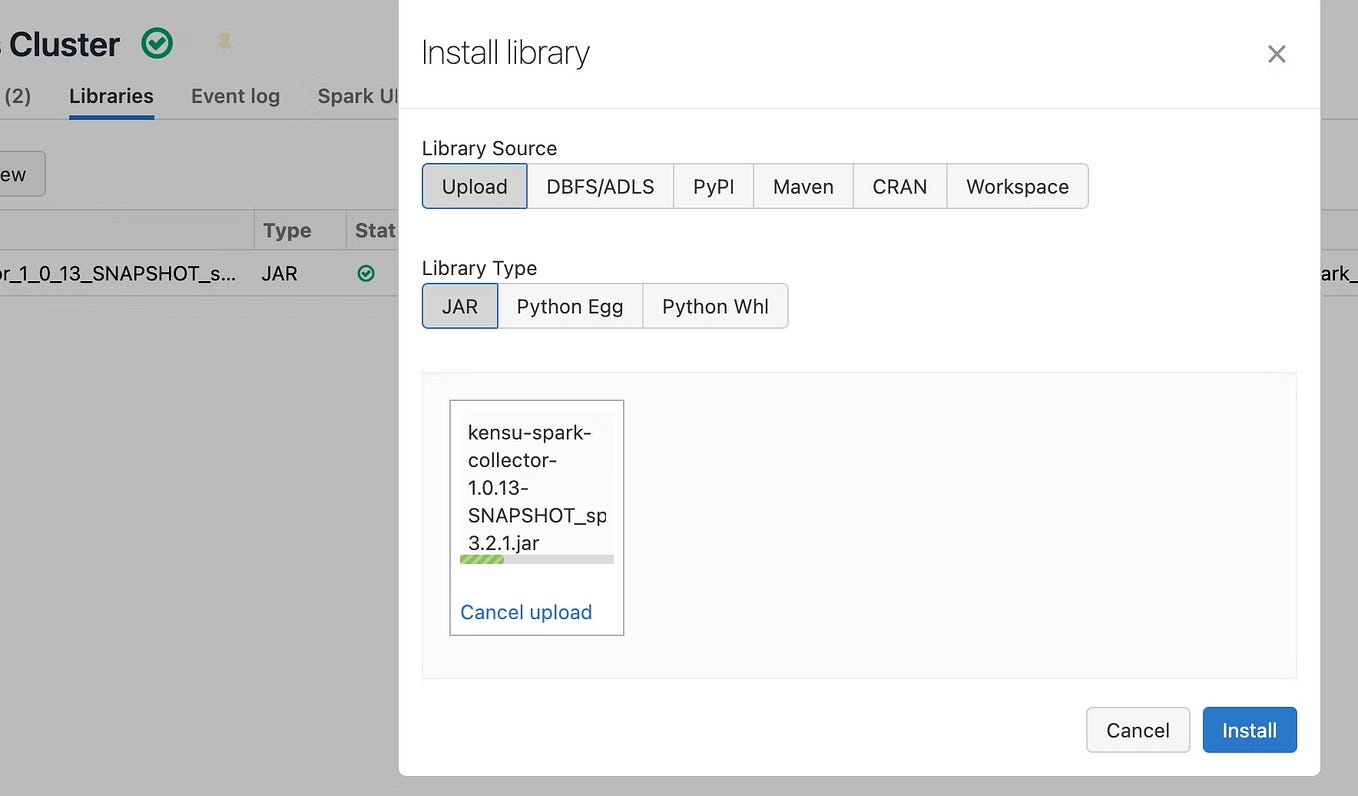Screen dimensions: 1358x796
Task: Click the green cluster running status icon
Action: pos(157,43)
